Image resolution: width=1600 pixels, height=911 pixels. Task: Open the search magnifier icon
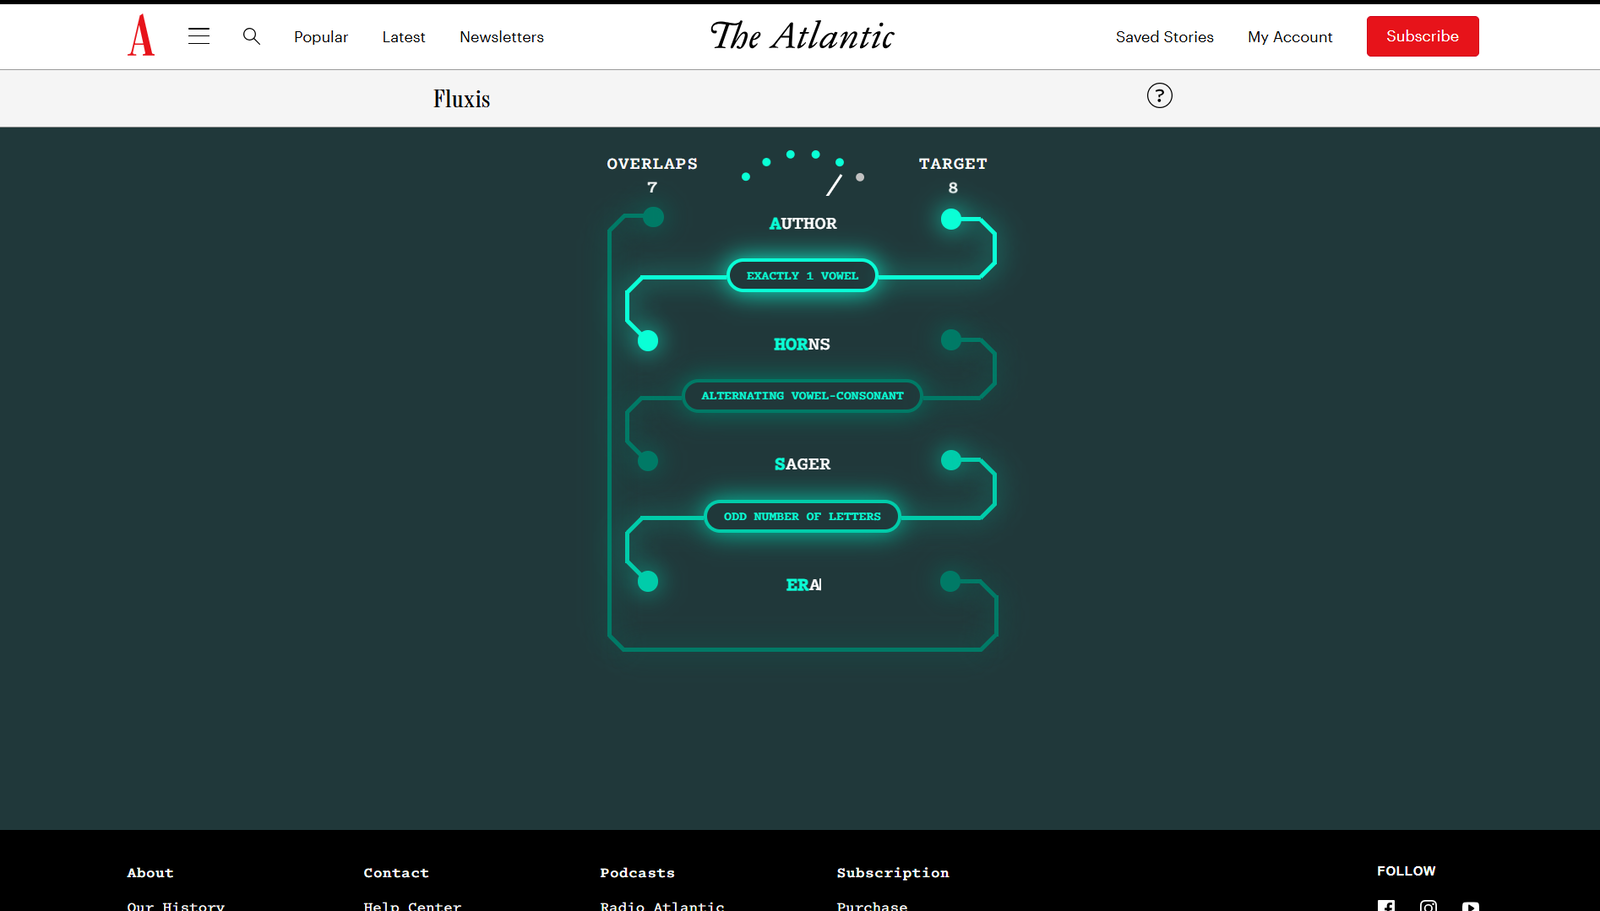(251, 36)
